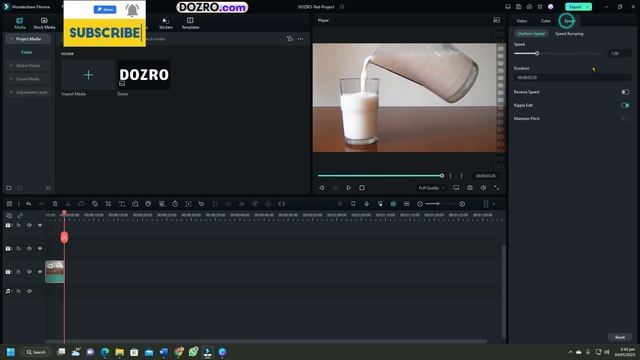Screen dimensions: 640x360
Task: Play the video in the player
Action: click(348, 188)
